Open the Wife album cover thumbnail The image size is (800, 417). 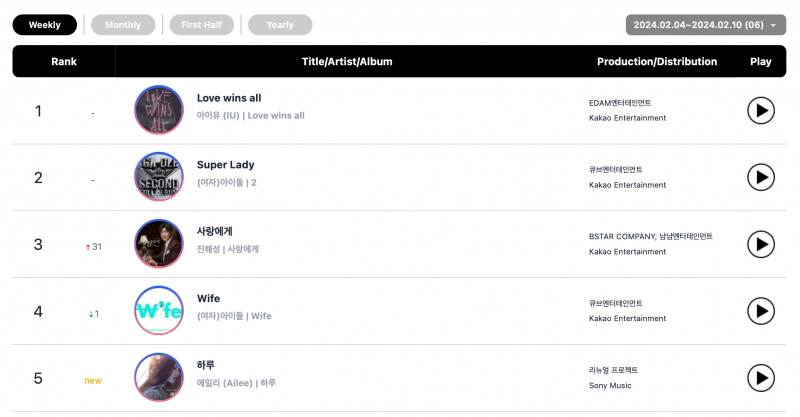coord(159,310)
